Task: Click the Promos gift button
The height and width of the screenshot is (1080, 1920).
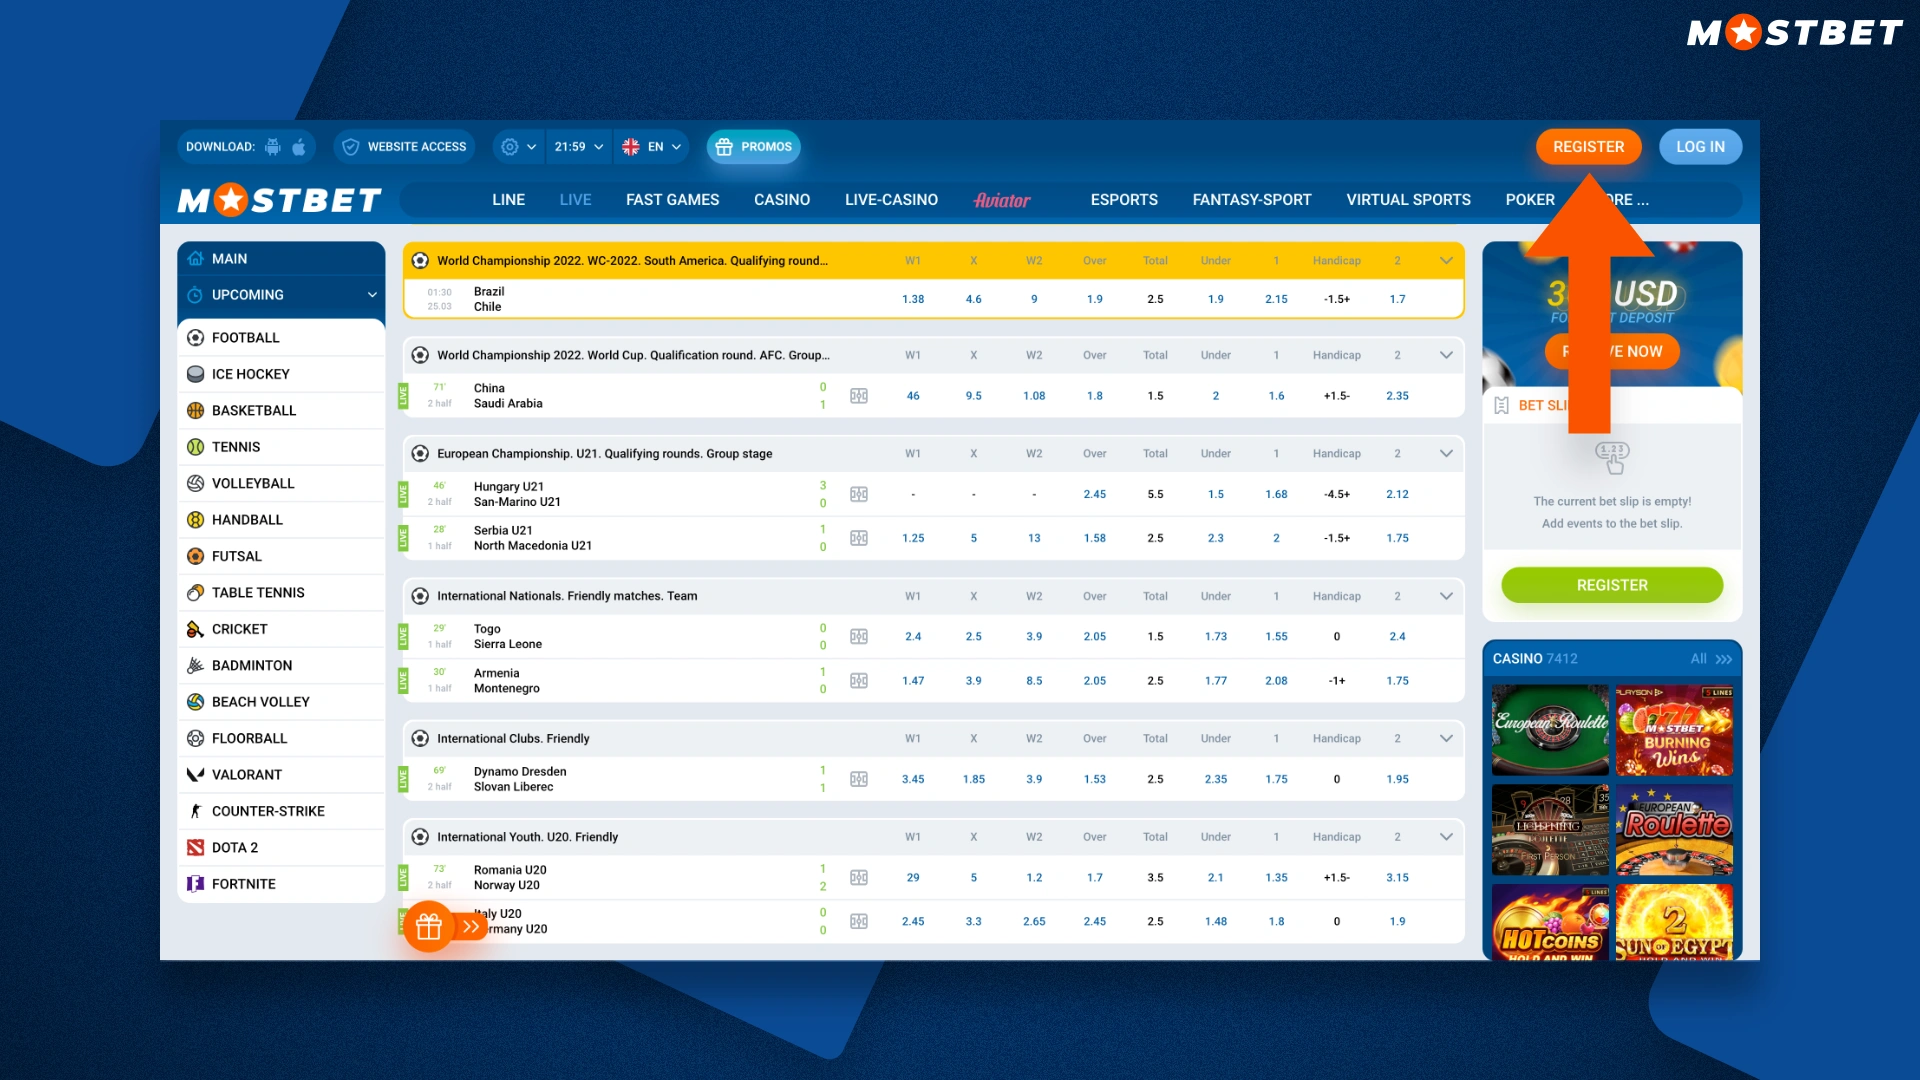Action: click(754, 147)
